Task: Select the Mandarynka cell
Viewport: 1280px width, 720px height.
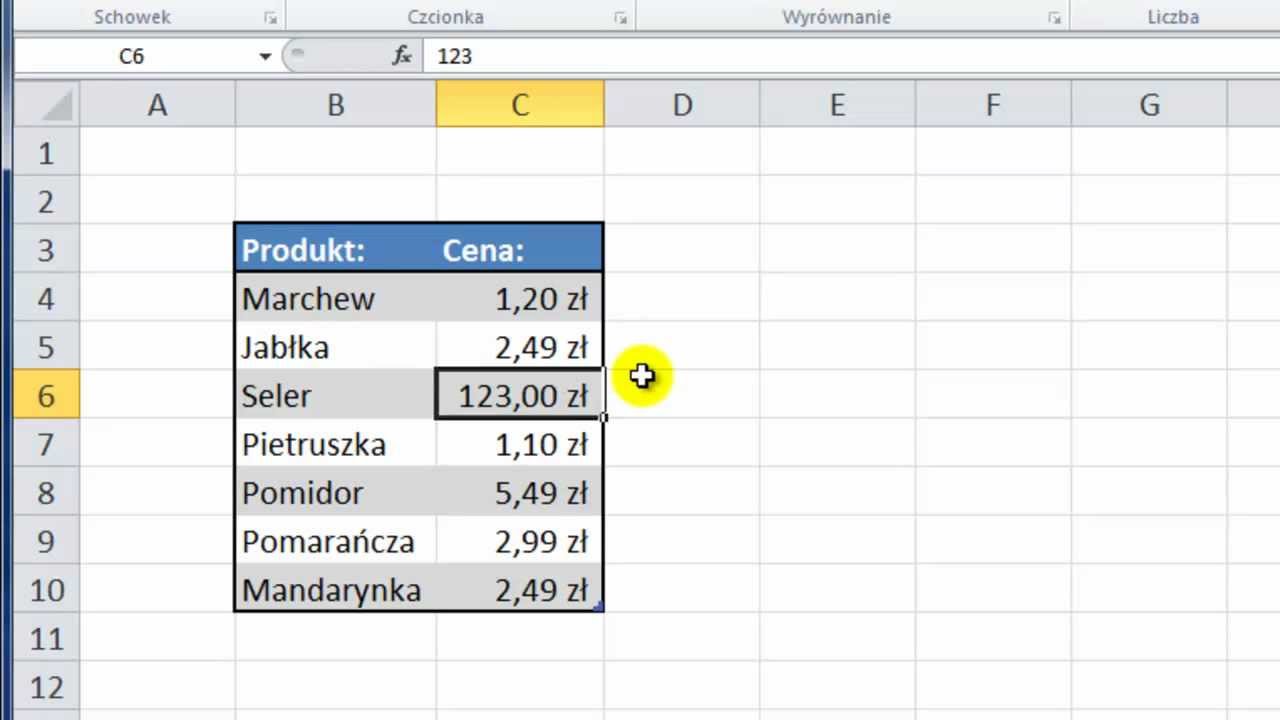Action: pos(335,589)
